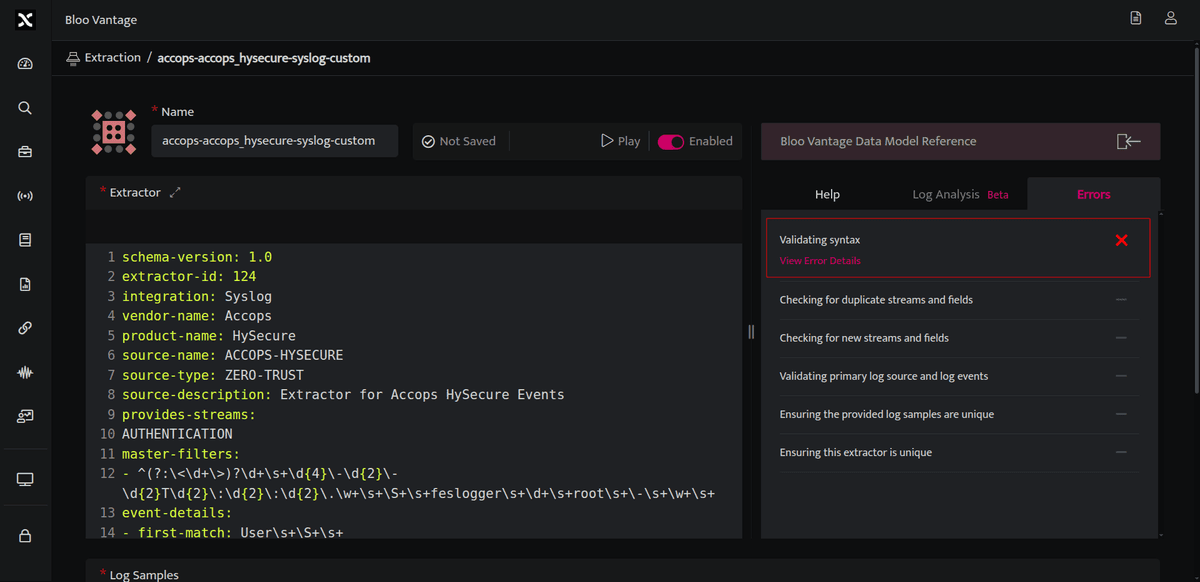The width and height of the screenshot is (1200, 582).
Task: Select the broadcast signal icon in sidebar
Action: coord(26,196)
